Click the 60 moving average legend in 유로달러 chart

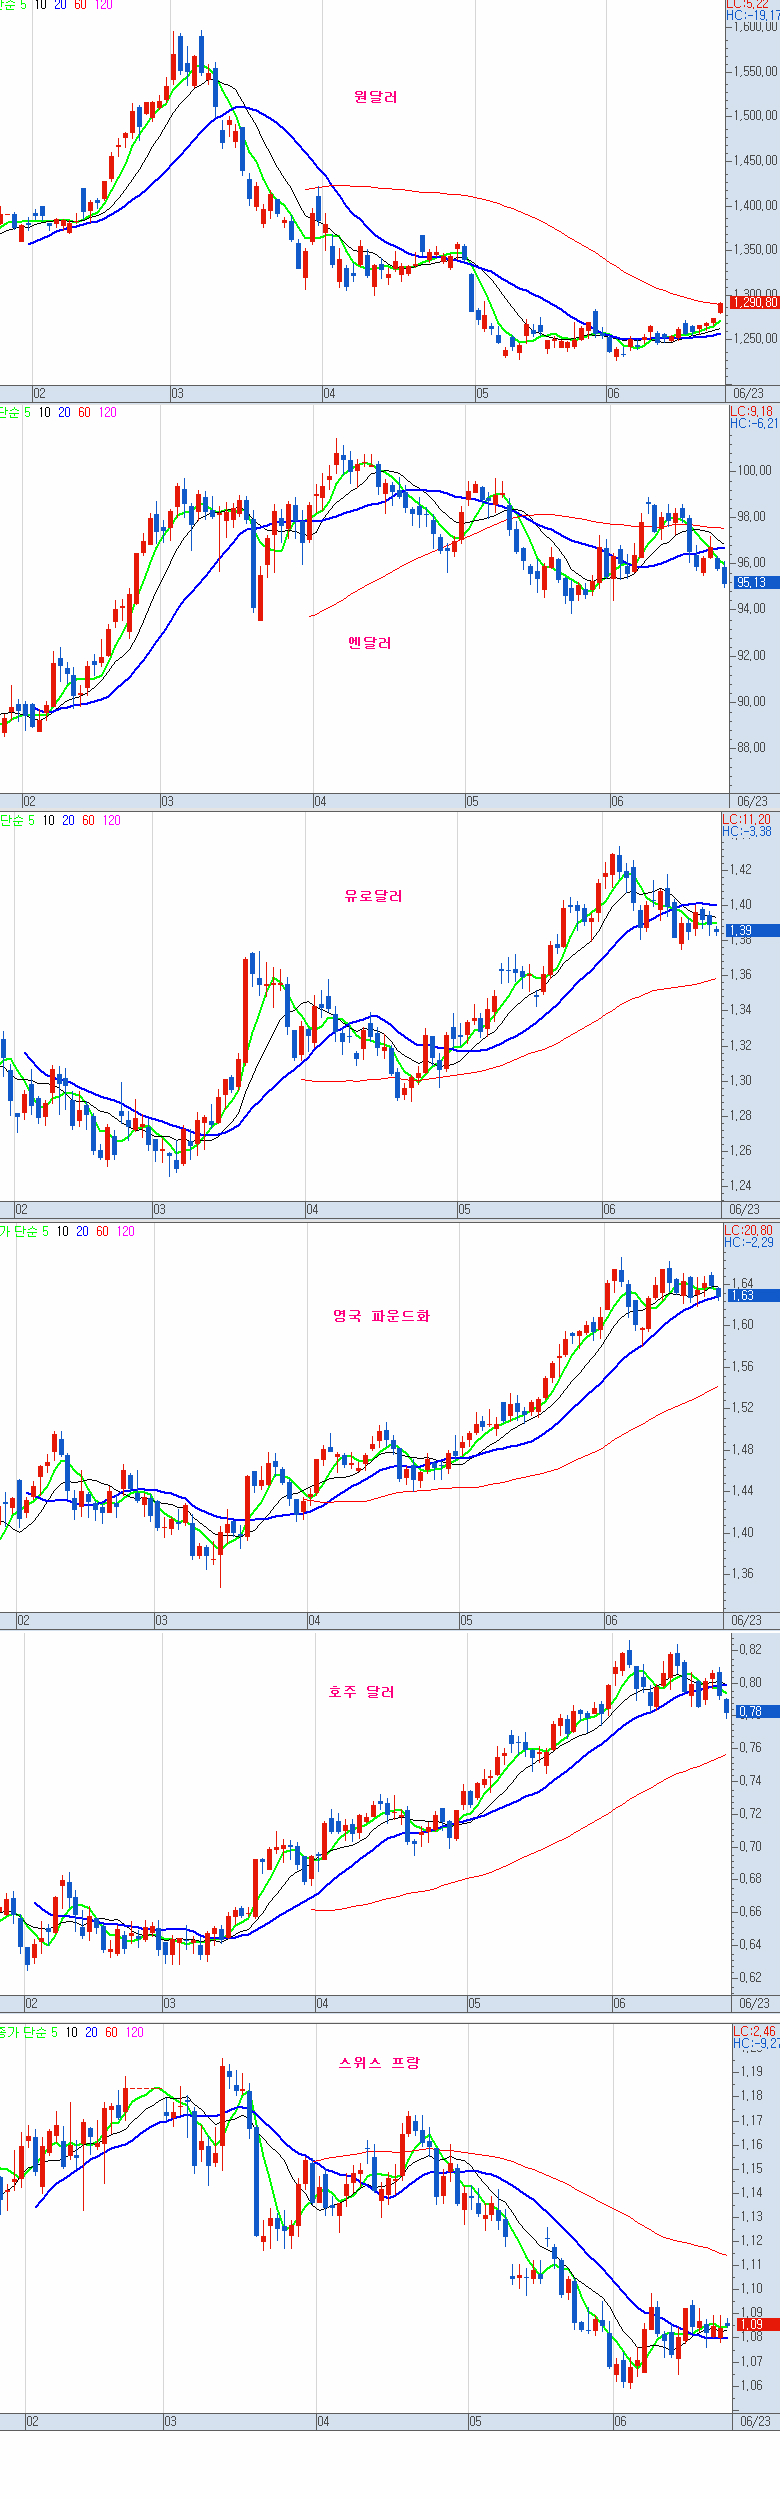click(x=88, y=820)
